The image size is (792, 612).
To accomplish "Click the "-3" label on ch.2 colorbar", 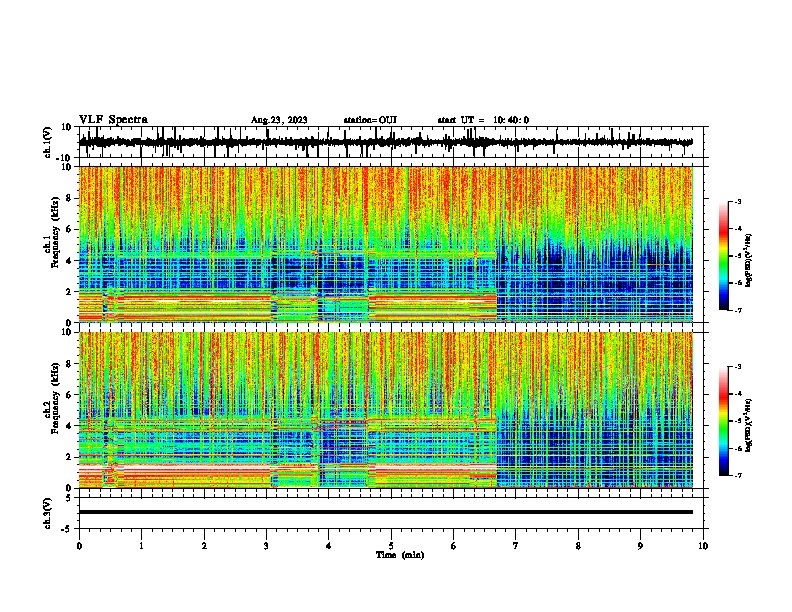I will click(737, 367).
